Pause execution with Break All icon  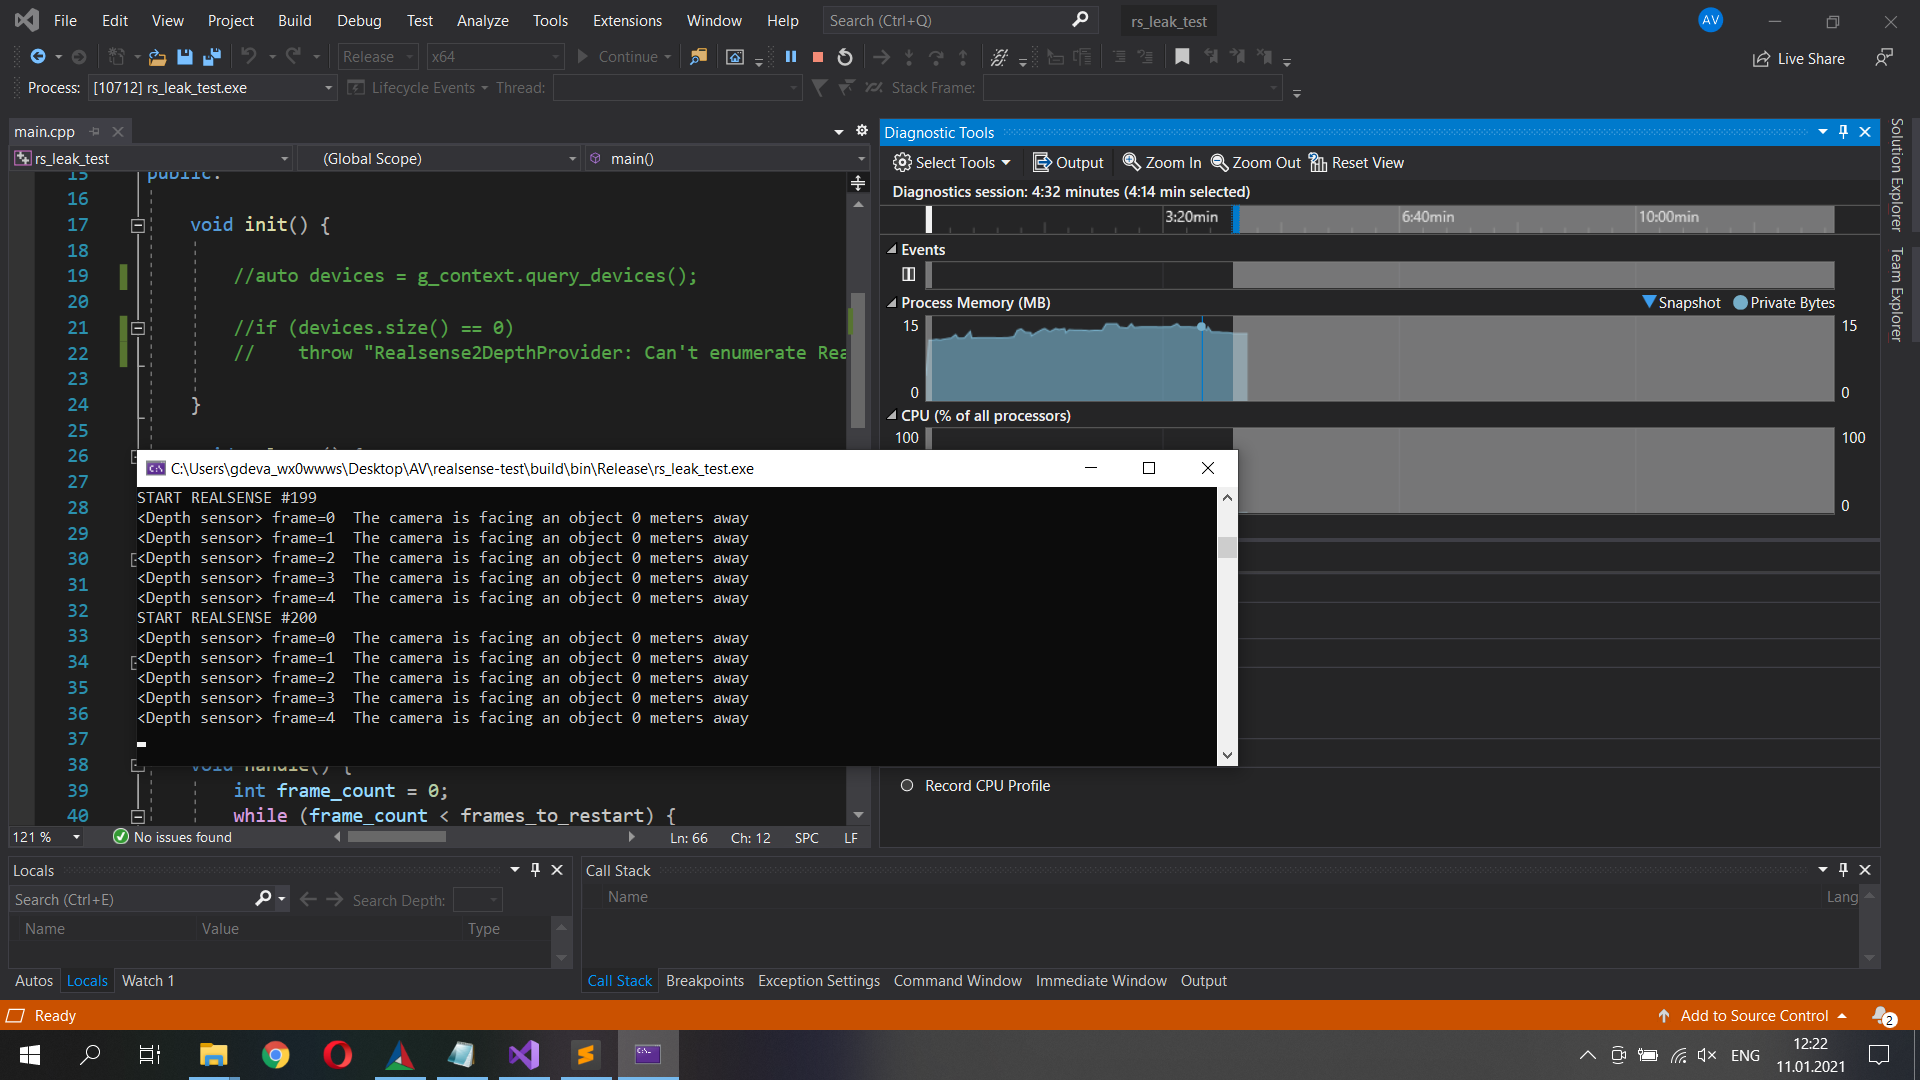[791, 57]
